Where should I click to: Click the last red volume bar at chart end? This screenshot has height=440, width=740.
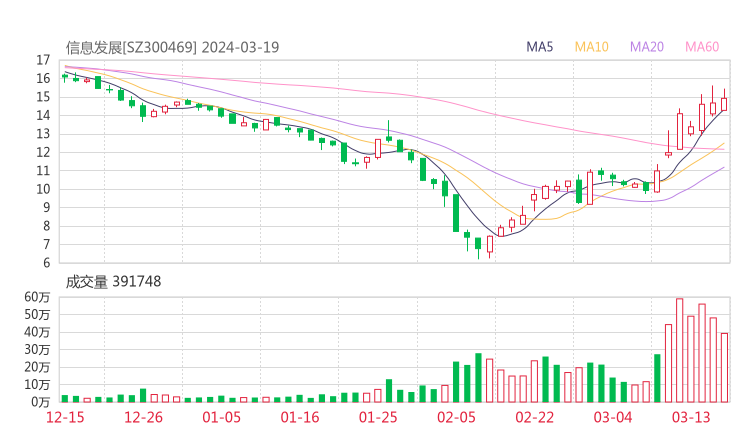click(724, 368)
